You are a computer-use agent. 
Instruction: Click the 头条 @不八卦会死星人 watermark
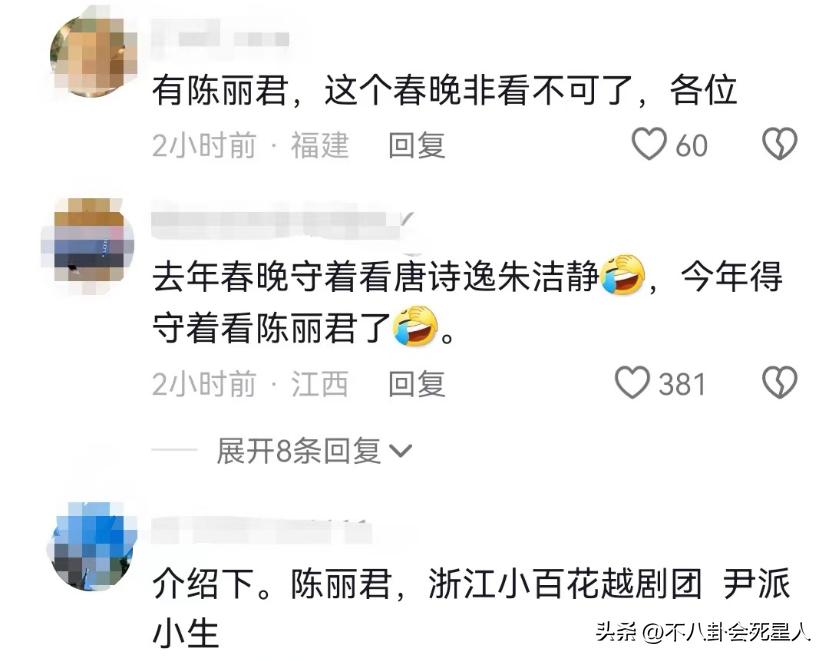[x=703, y=631]
